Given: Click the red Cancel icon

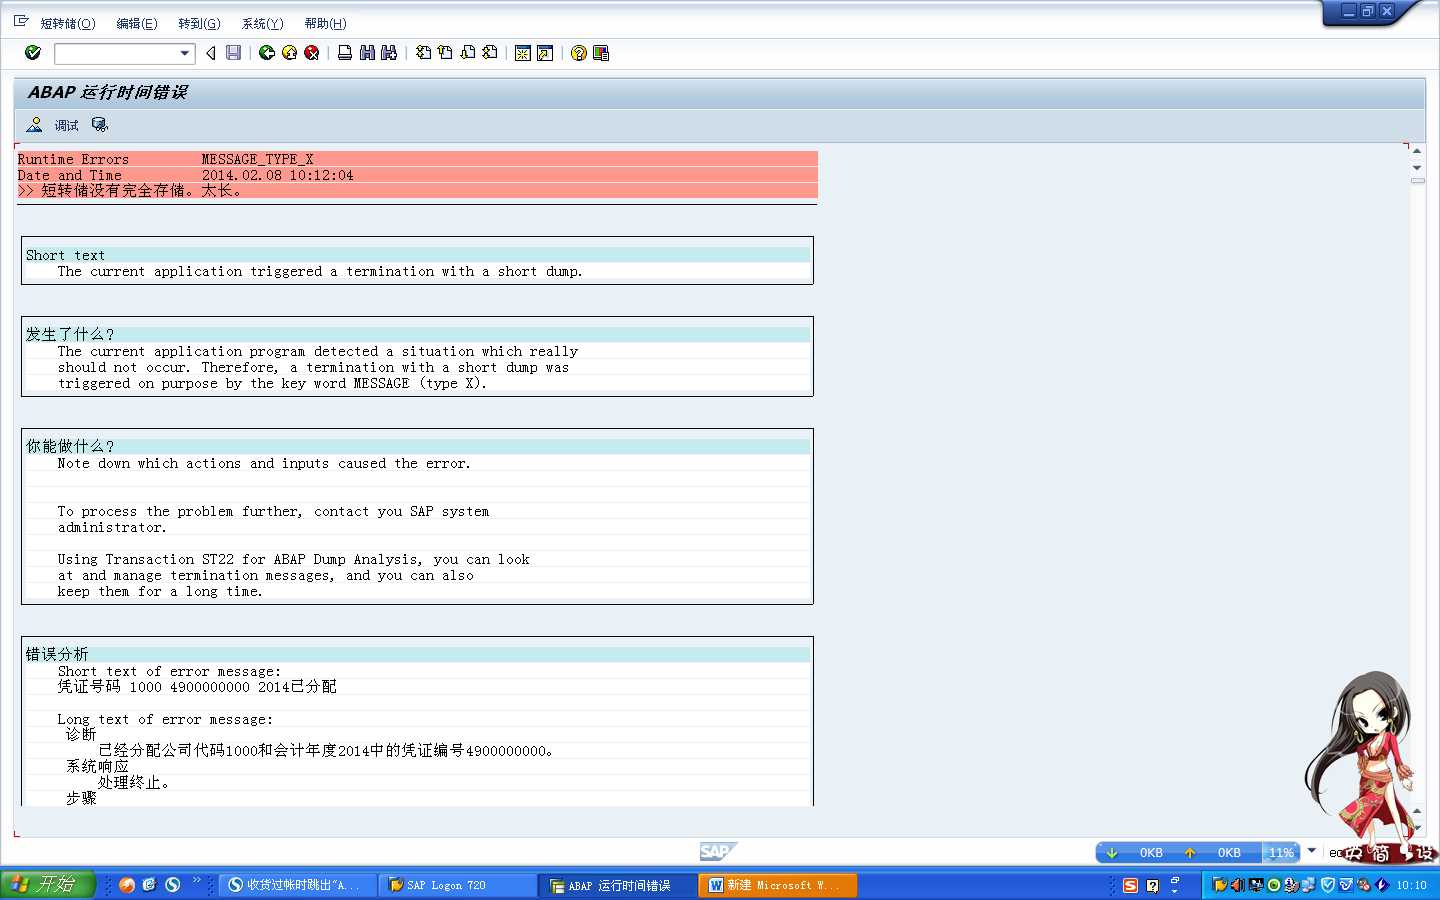Looking at the screenshot, I should point(312,53).
